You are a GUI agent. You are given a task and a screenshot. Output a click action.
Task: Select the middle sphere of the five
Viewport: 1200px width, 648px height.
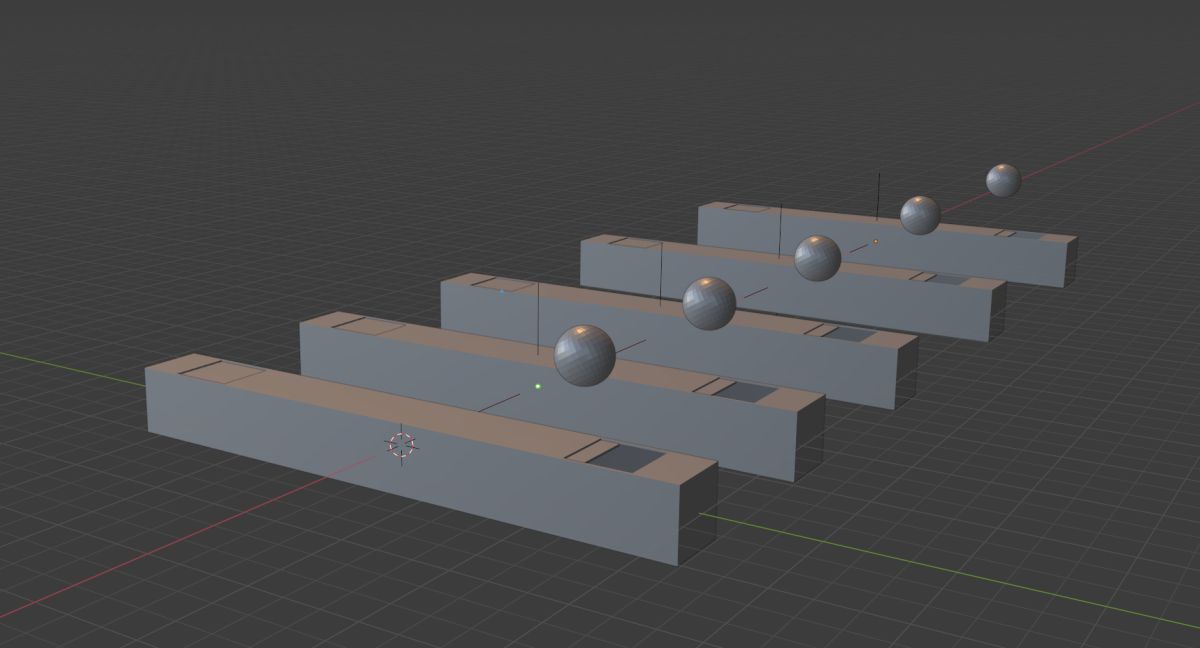point(817,258)
